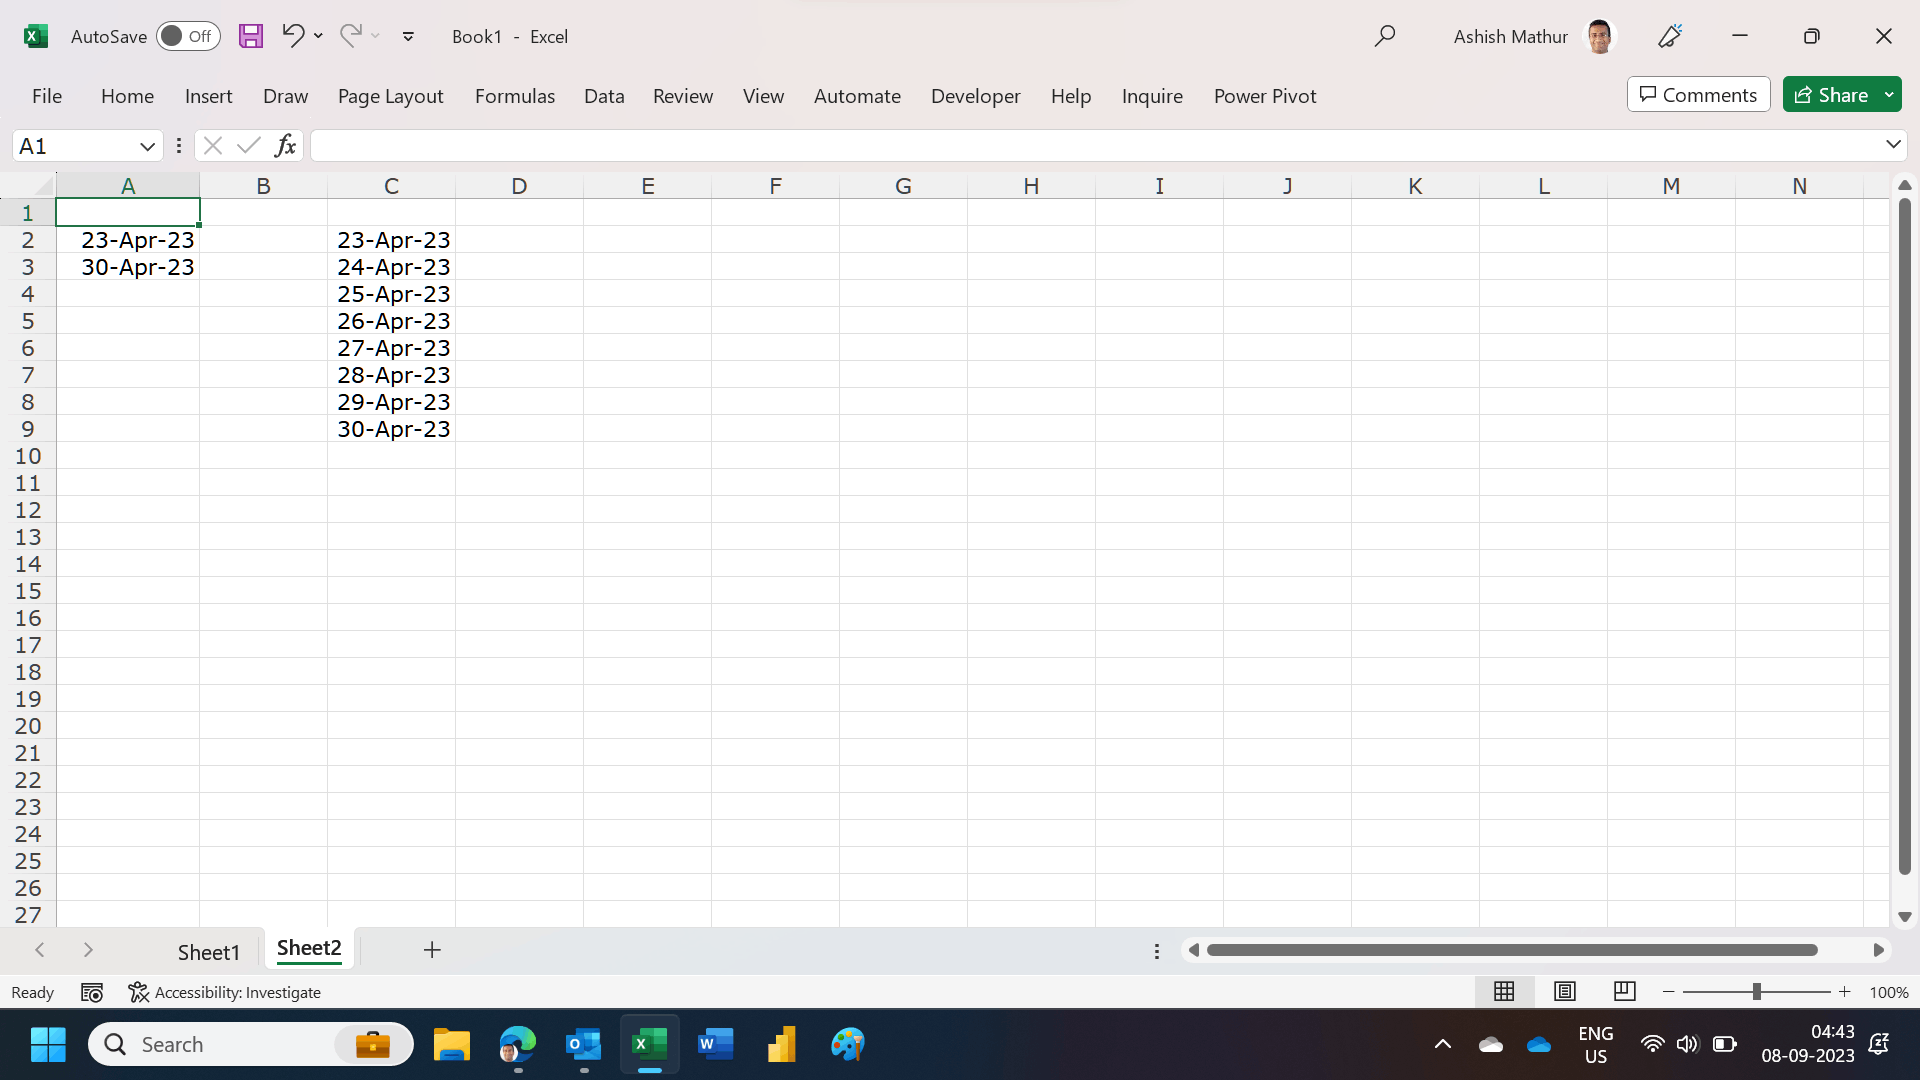Screen dimensions: 1920x1080
Task: Click the Undo arrow icon
Action: [292, 36]
